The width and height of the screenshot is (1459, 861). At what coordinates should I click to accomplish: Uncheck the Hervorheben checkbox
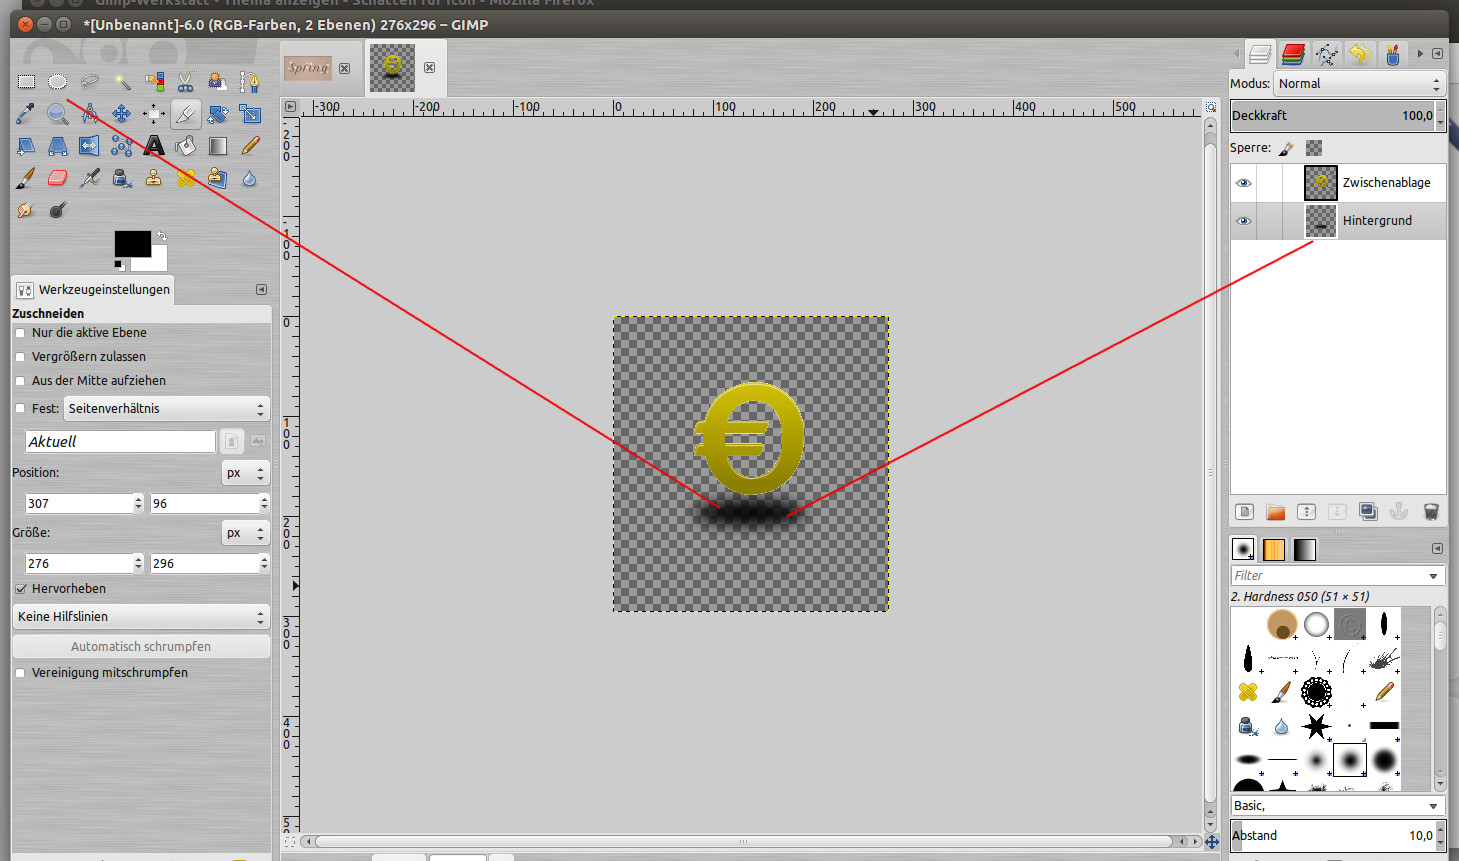point(20,589)
